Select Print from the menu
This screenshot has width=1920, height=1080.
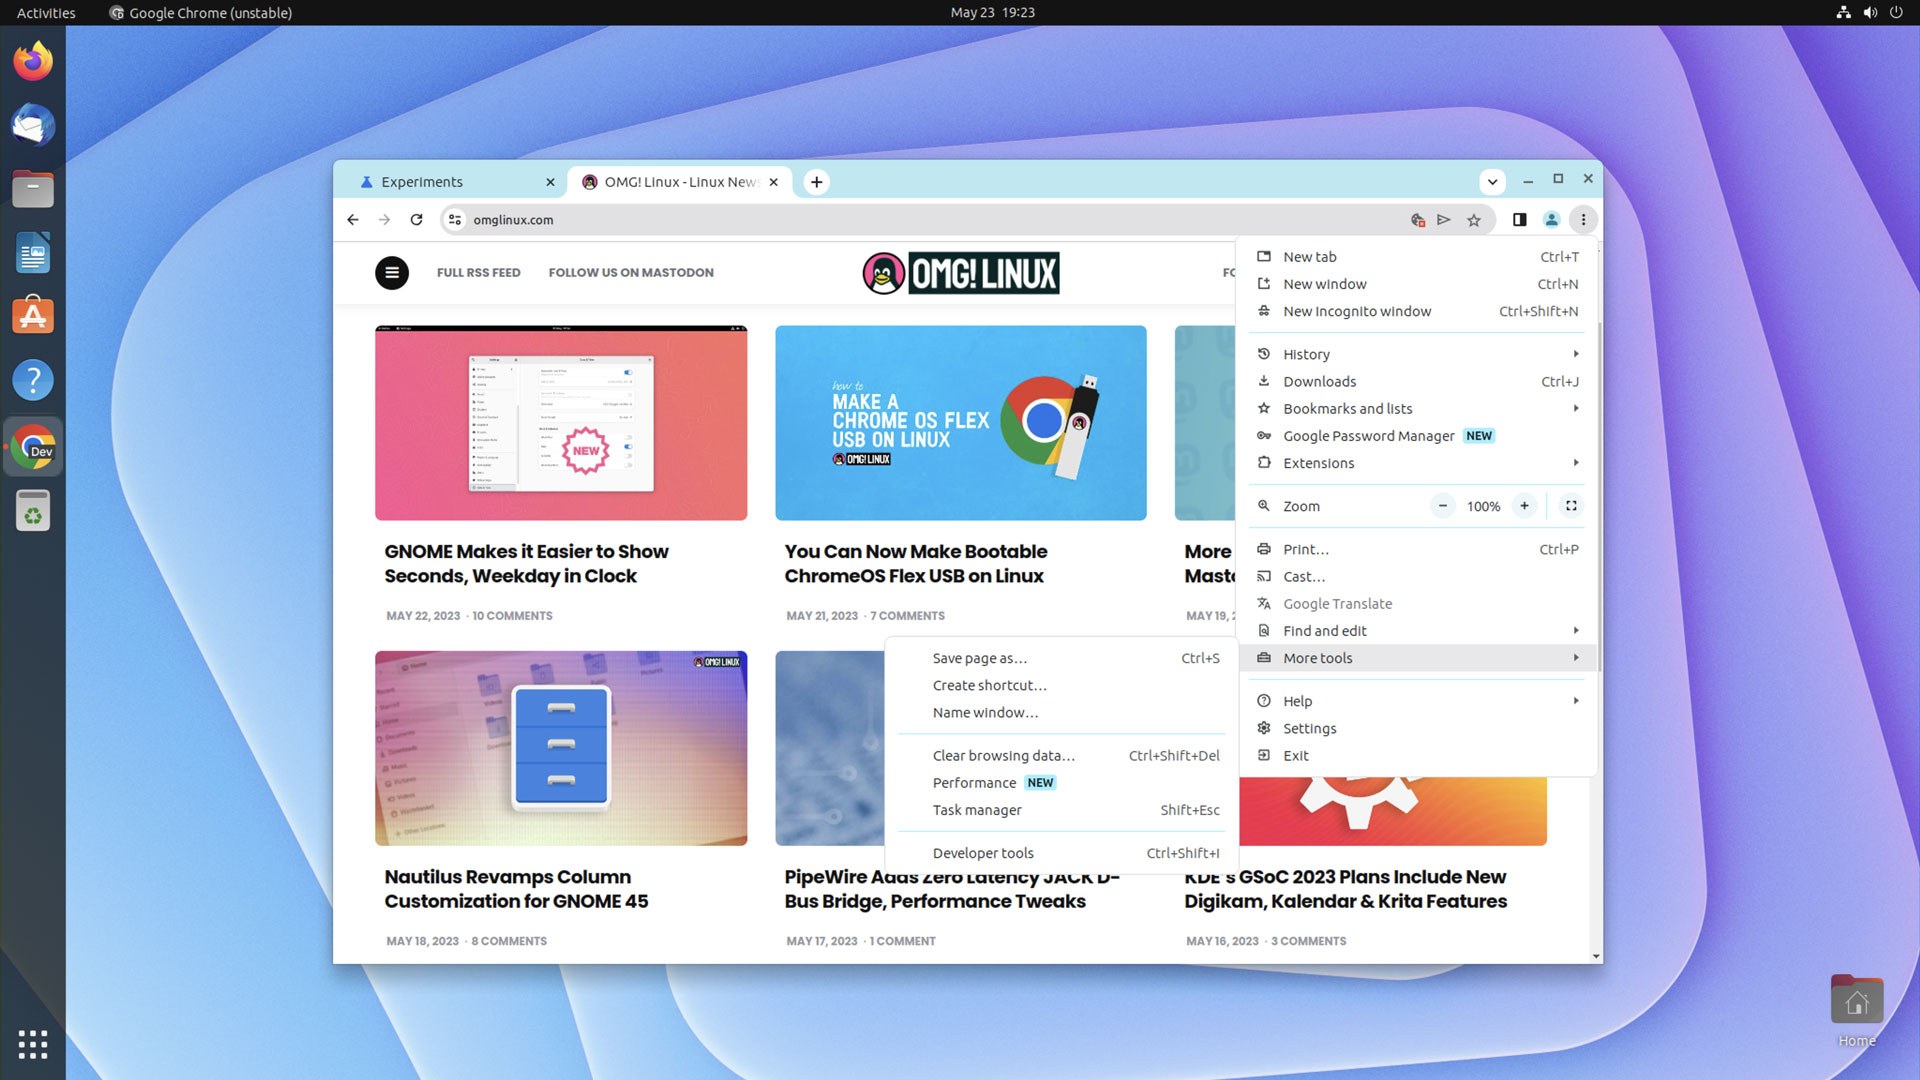1417,549
